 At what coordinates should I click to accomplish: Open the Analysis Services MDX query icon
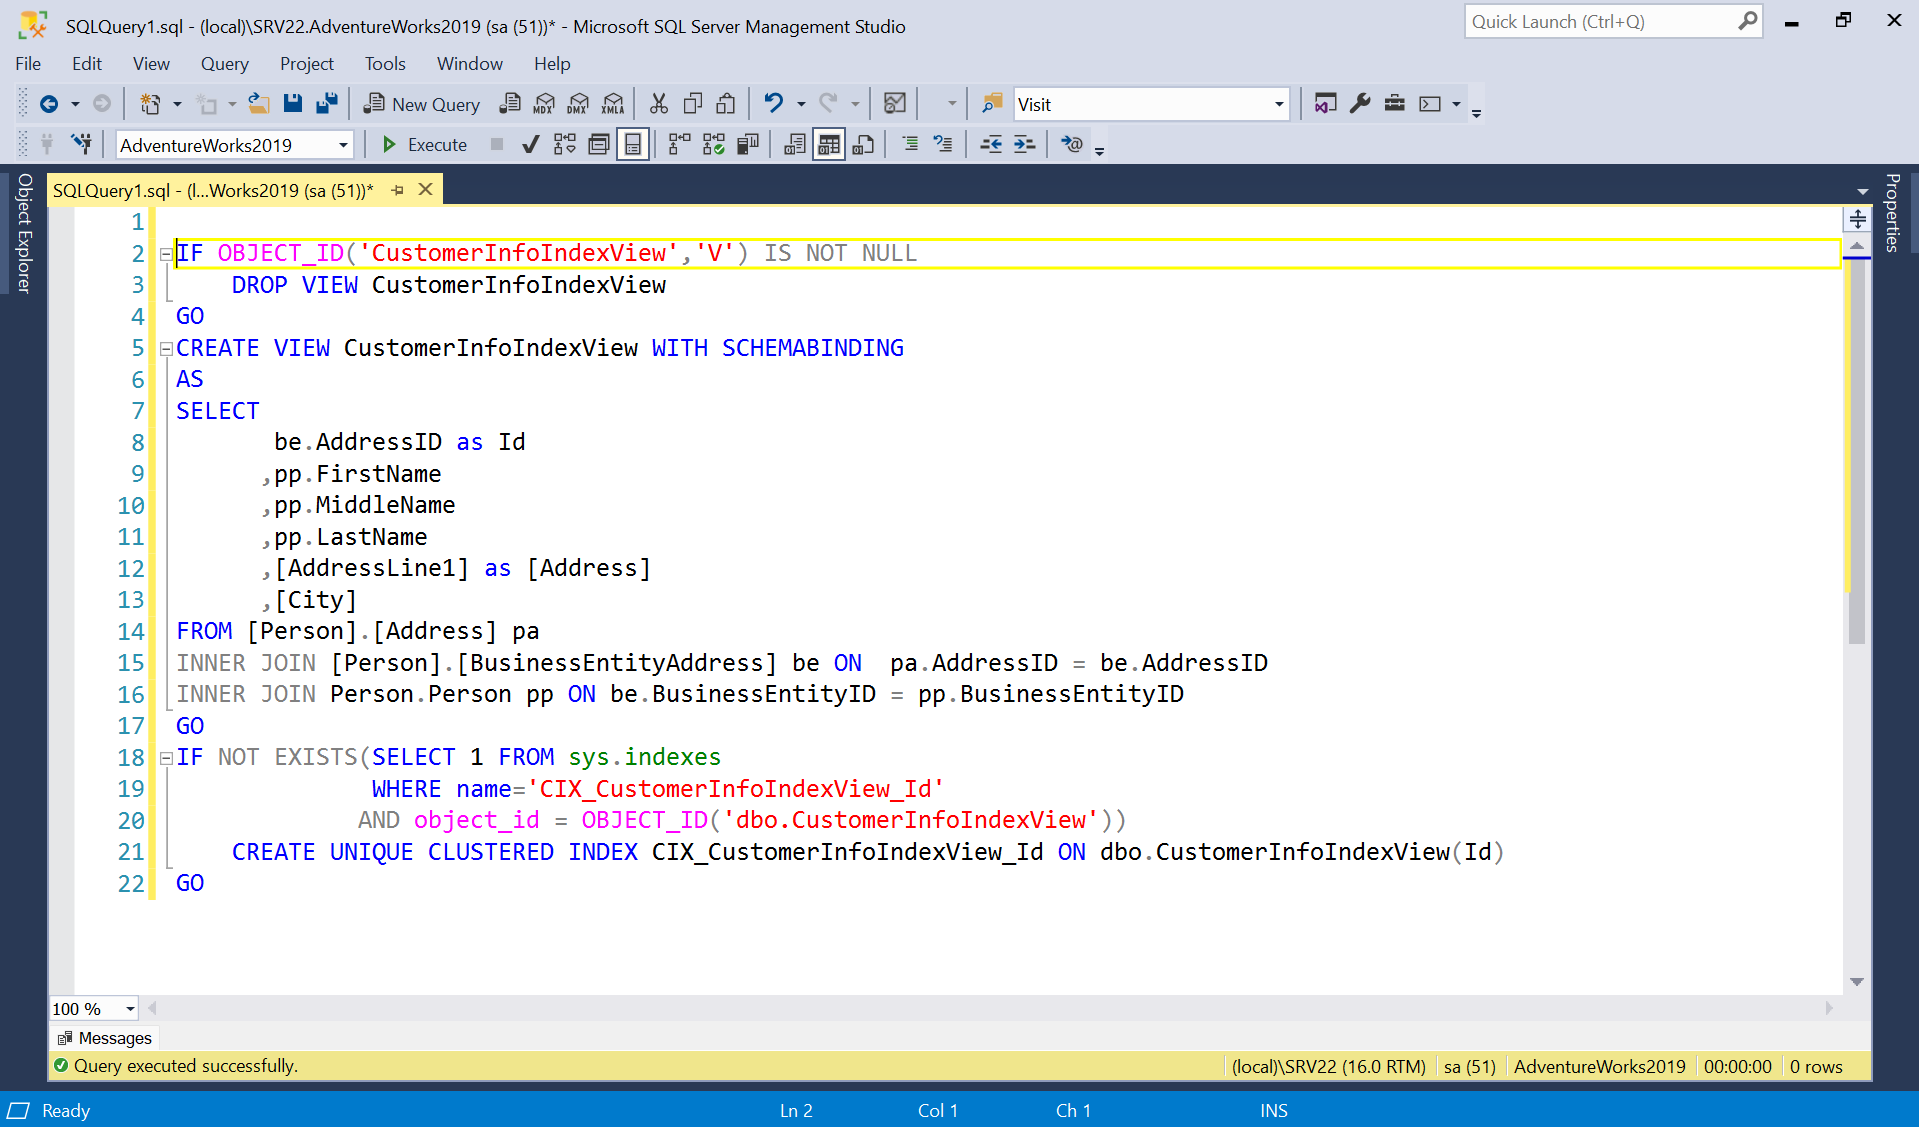[544, 103]
